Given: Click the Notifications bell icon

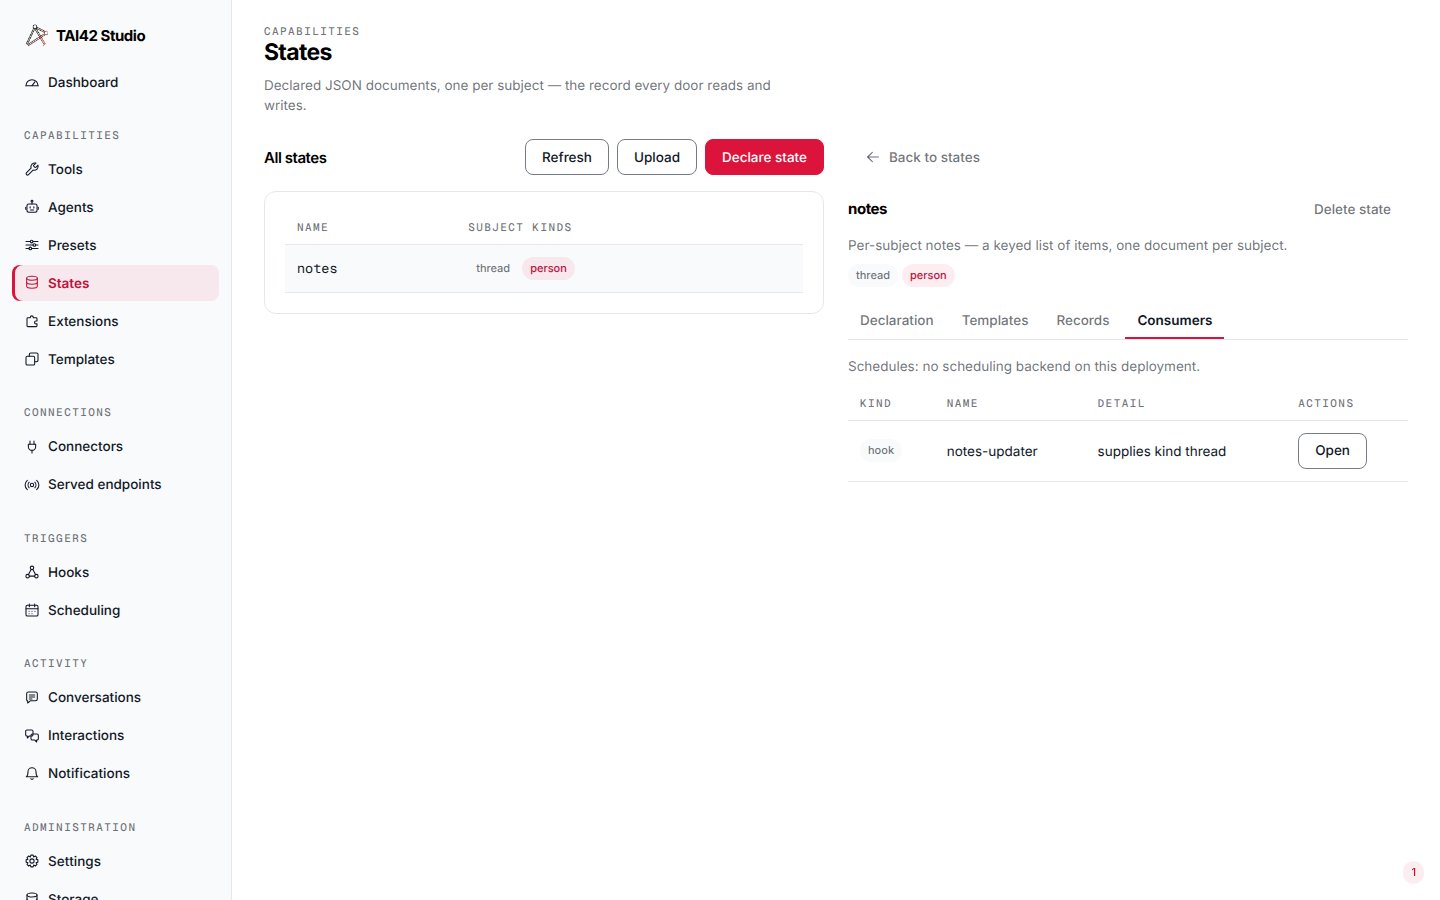Looking at the screenshot, I should (x=32, y=774).
